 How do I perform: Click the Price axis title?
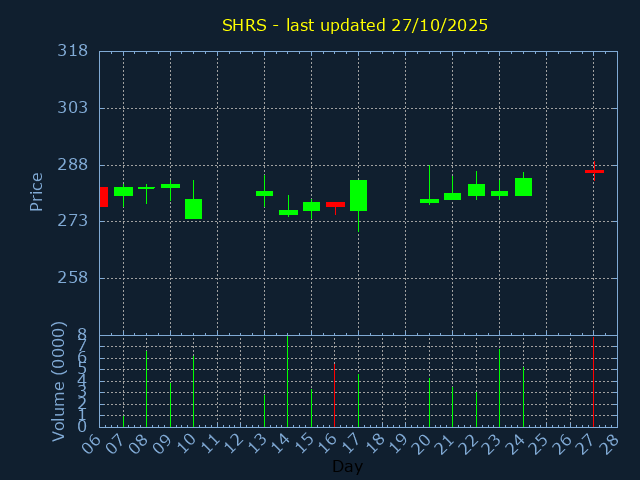[x=37, y=191]
